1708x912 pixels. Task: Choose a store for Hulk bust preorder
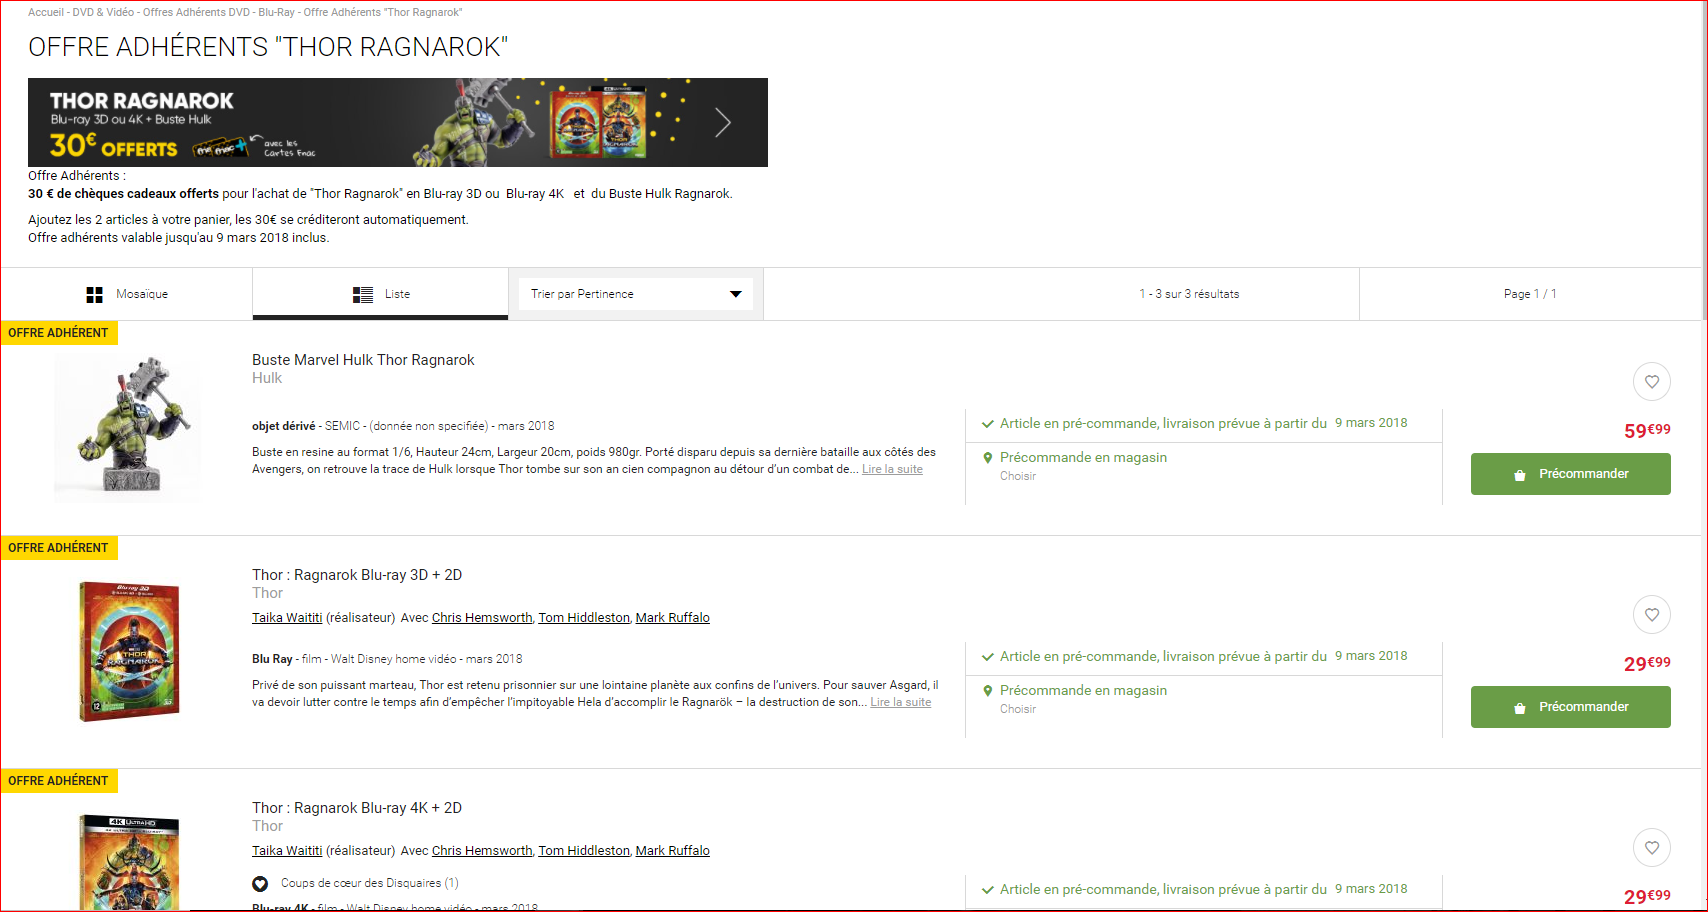1018,476
